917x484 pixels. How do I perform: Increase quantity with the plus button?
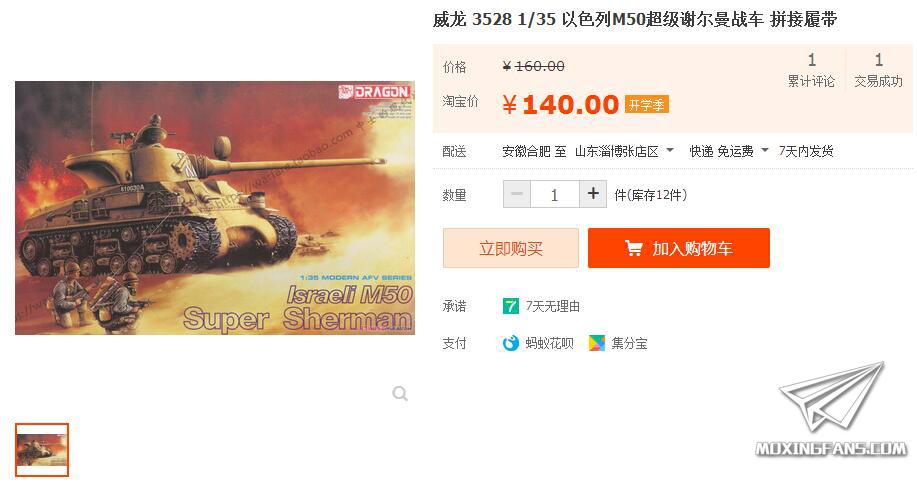point(593,194)
